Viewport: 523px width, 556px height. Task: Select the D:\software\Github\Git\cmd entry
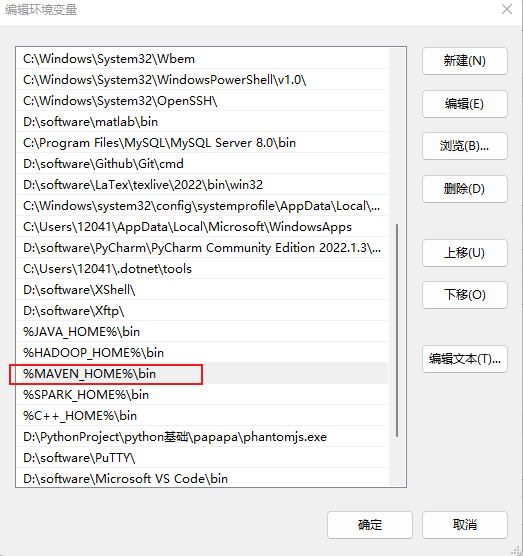(202, 163)
